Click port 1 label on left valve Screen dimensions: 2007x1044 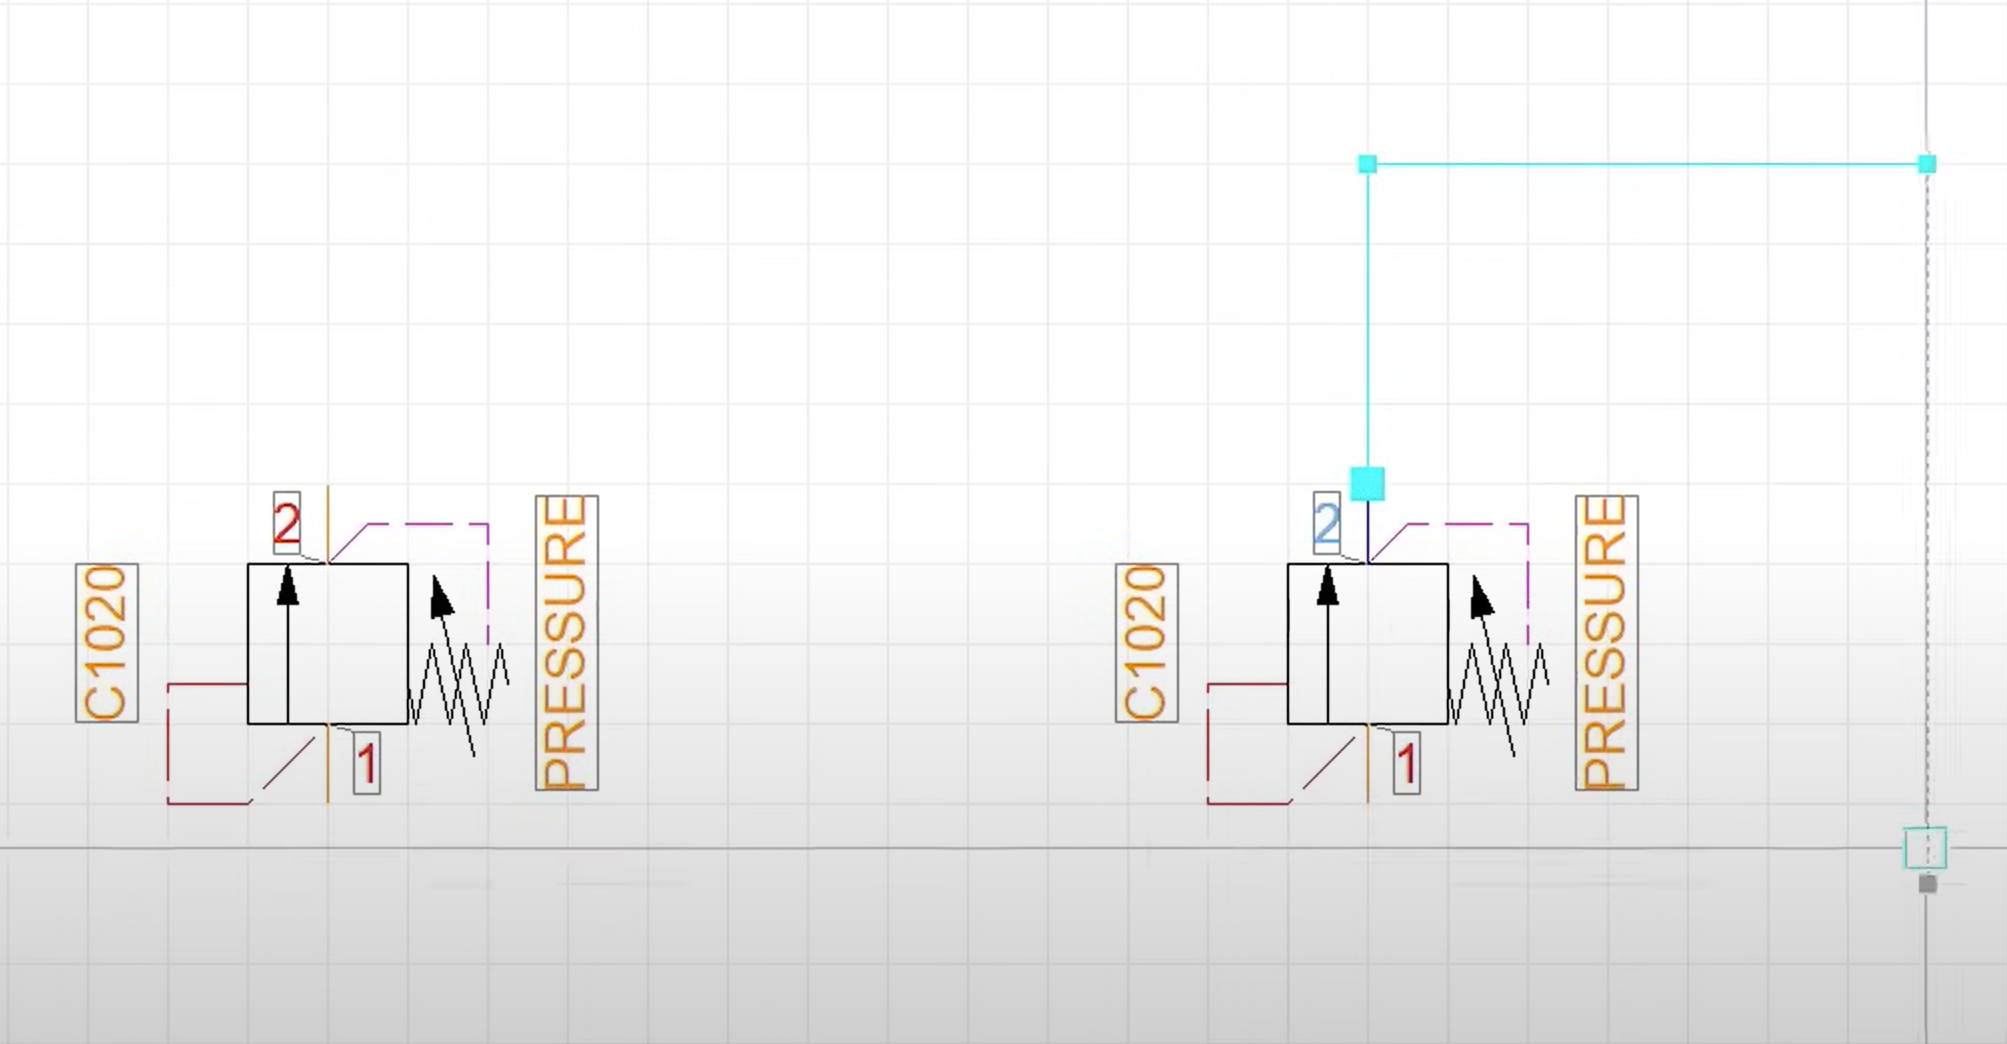coord(367,764)
